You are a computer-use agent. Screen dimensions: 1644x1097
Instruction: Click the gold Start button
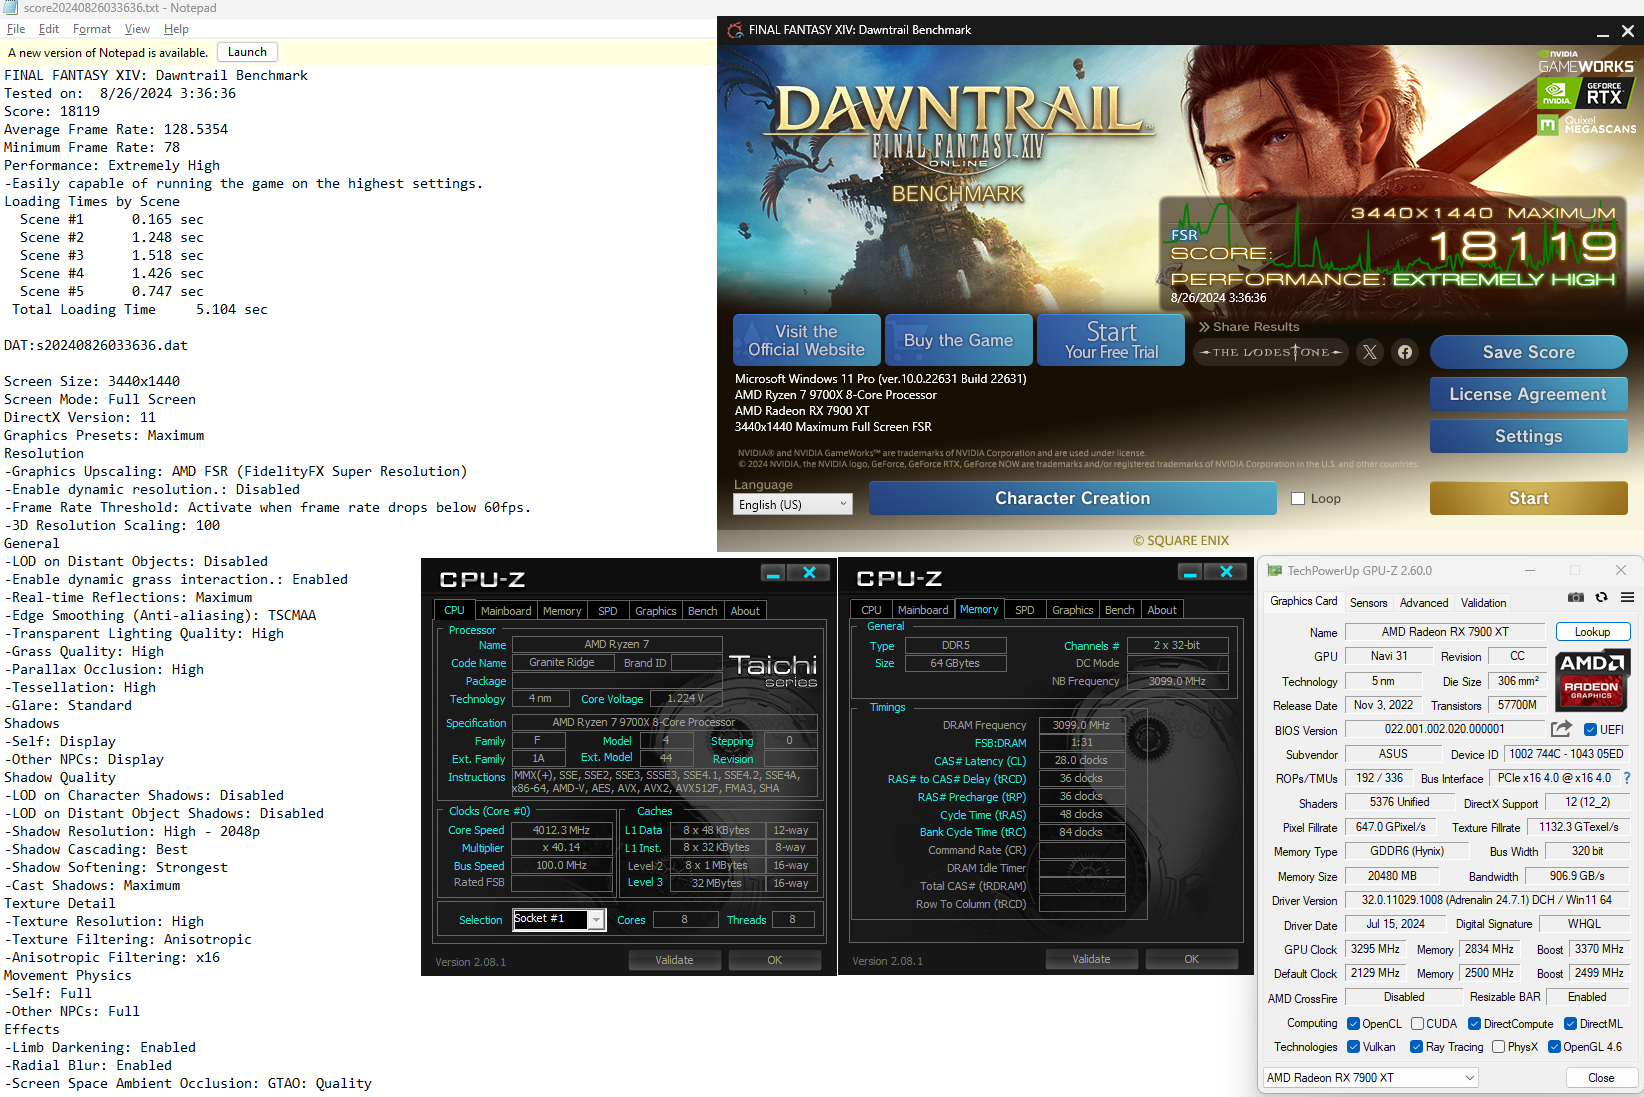pos(1528,498)
